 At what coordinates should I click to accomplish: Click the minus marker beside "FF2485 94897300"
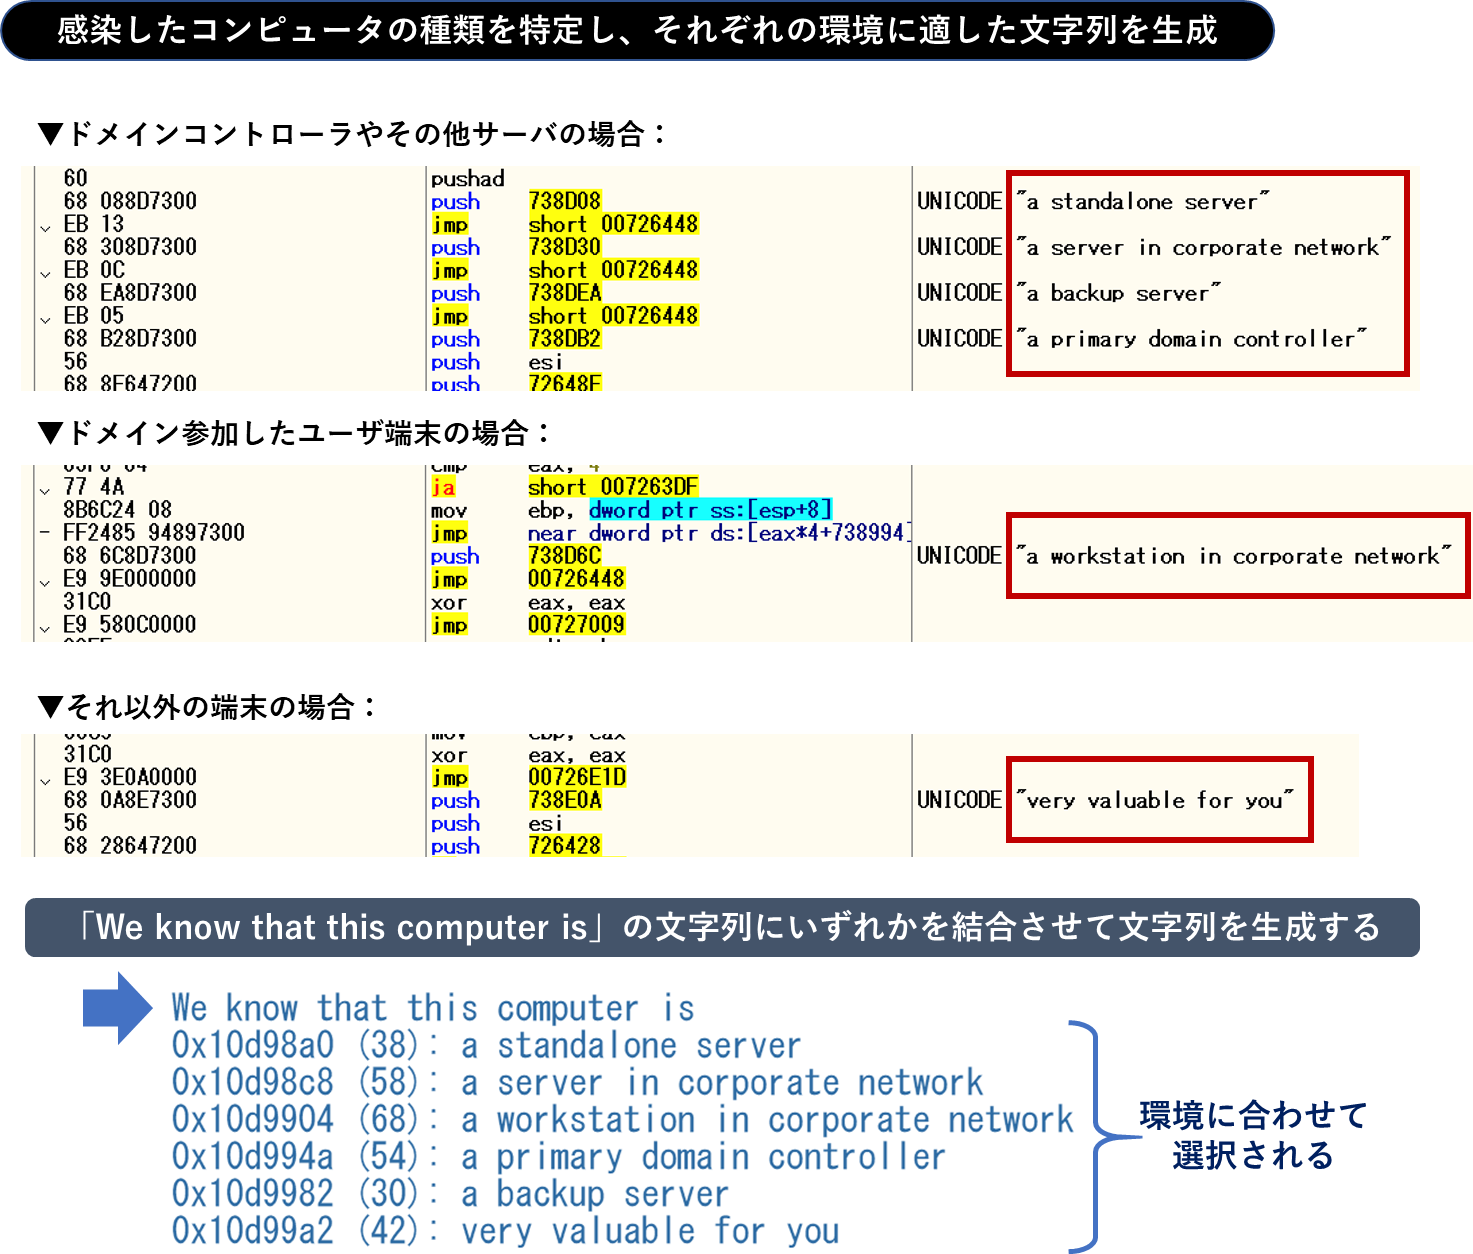pyautogui.click(x=45, y=533)
